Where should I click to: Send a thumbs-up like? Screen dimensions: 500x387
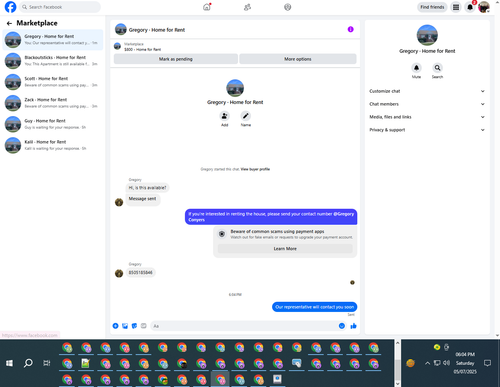[x=354, y=326]
